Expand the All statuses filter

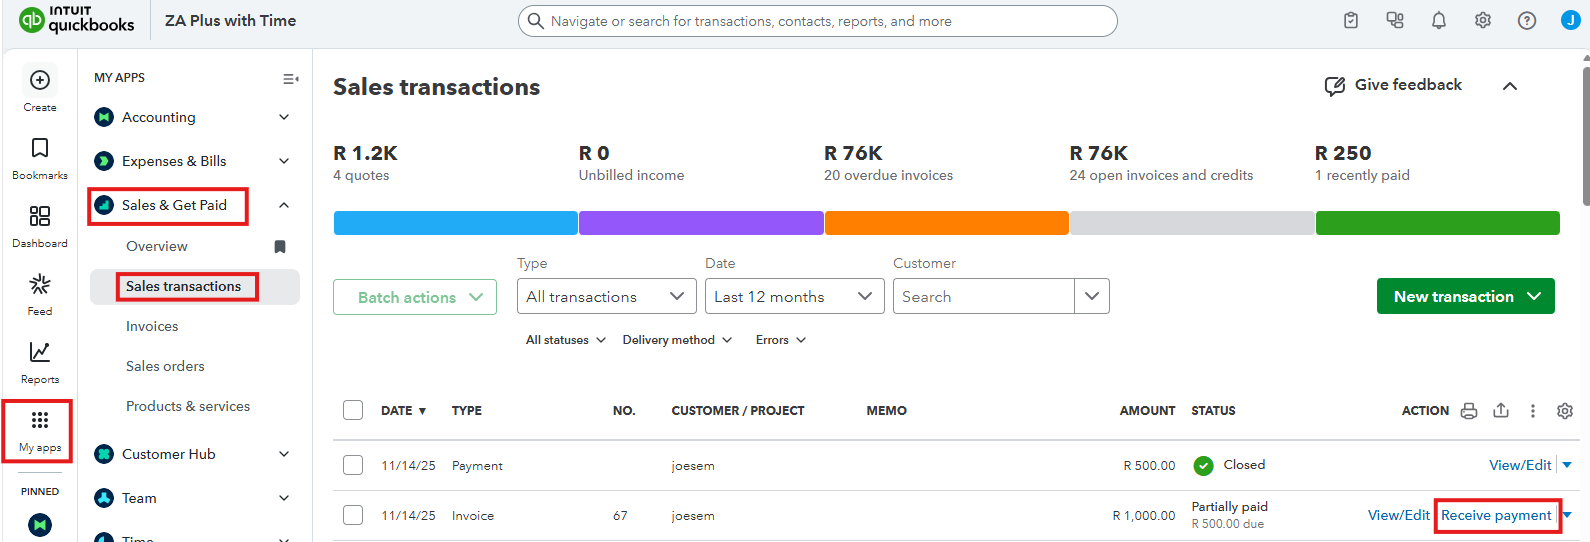point(566,340)
